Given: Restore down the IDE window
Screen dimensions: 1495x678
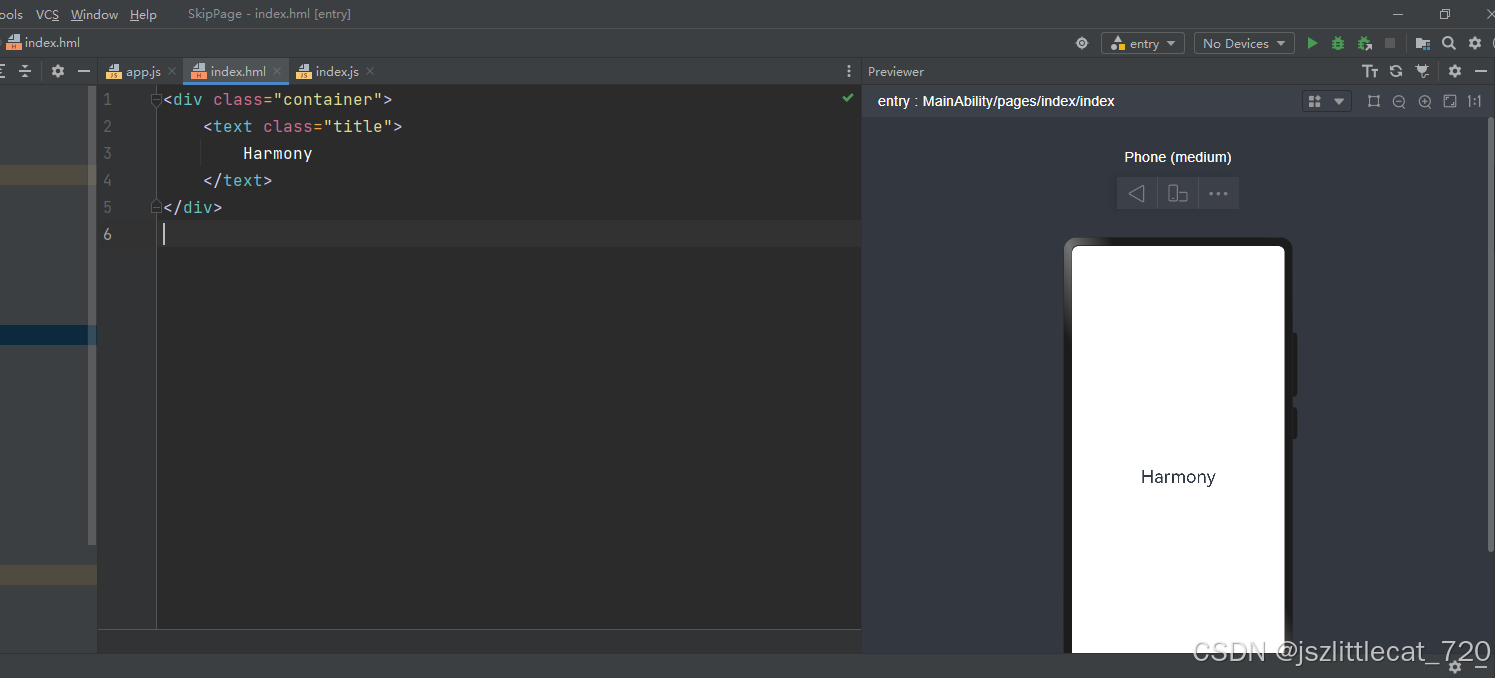Looking at the screenshot, I should [x=1445, y=14].
